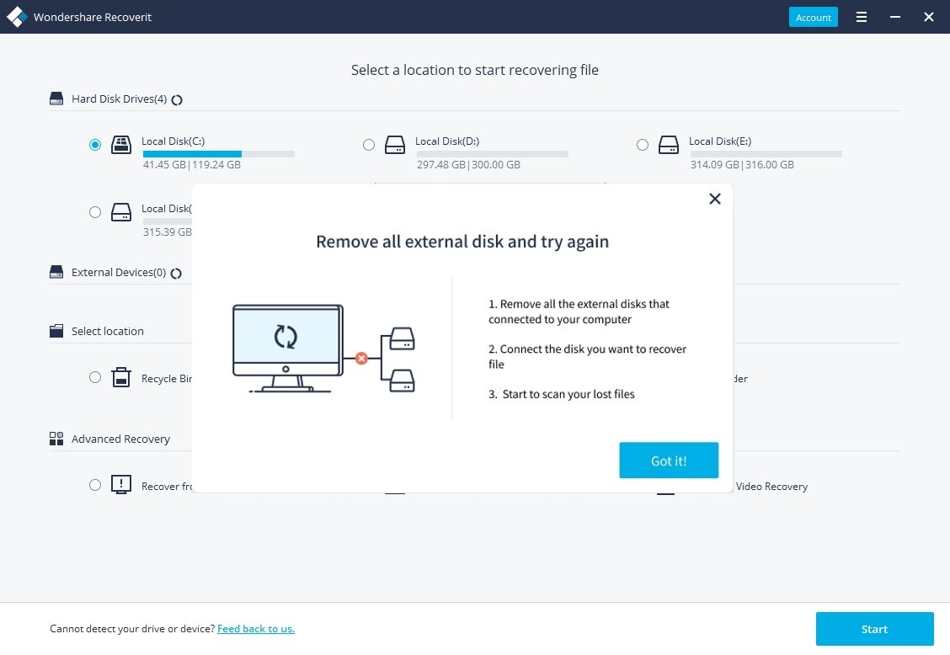The width and height of the screenshot is (950, 655).
Task: Close the Remove external disk dialog
Action: point(715,199)
